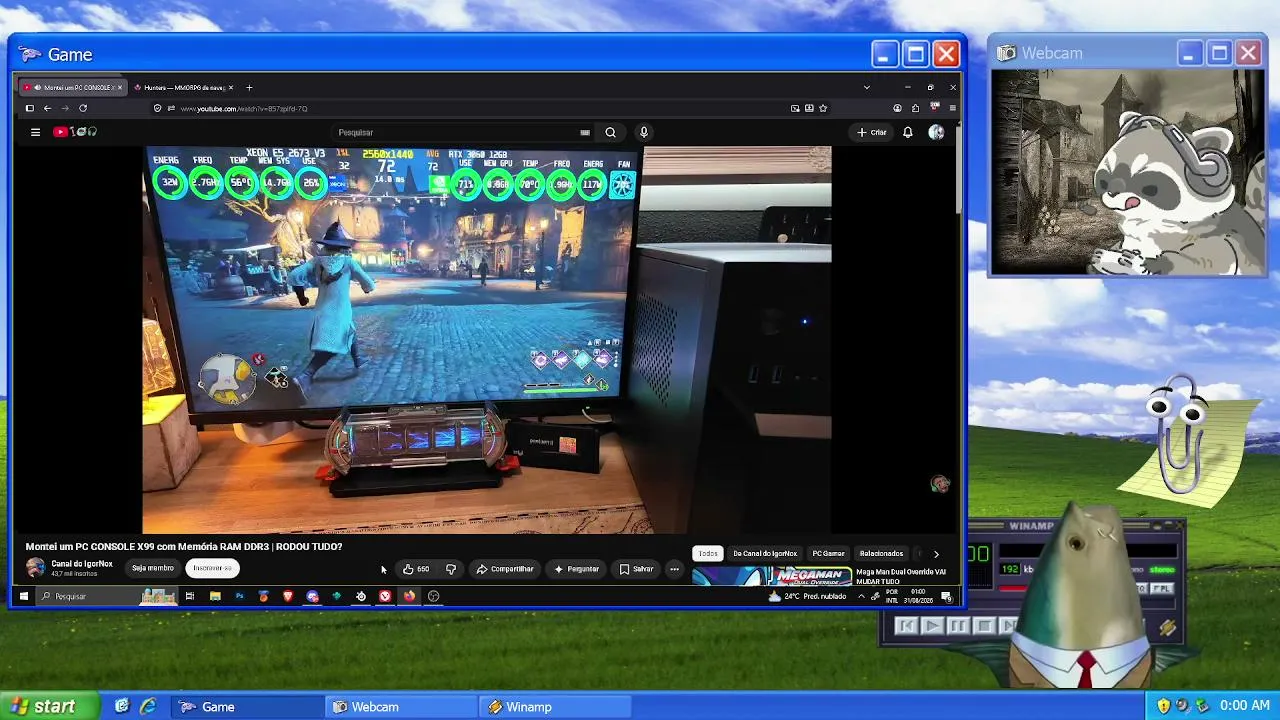This screenshot has height=720, width=1280.
Task: Click the Criar create button
Action: click(872, 132)
